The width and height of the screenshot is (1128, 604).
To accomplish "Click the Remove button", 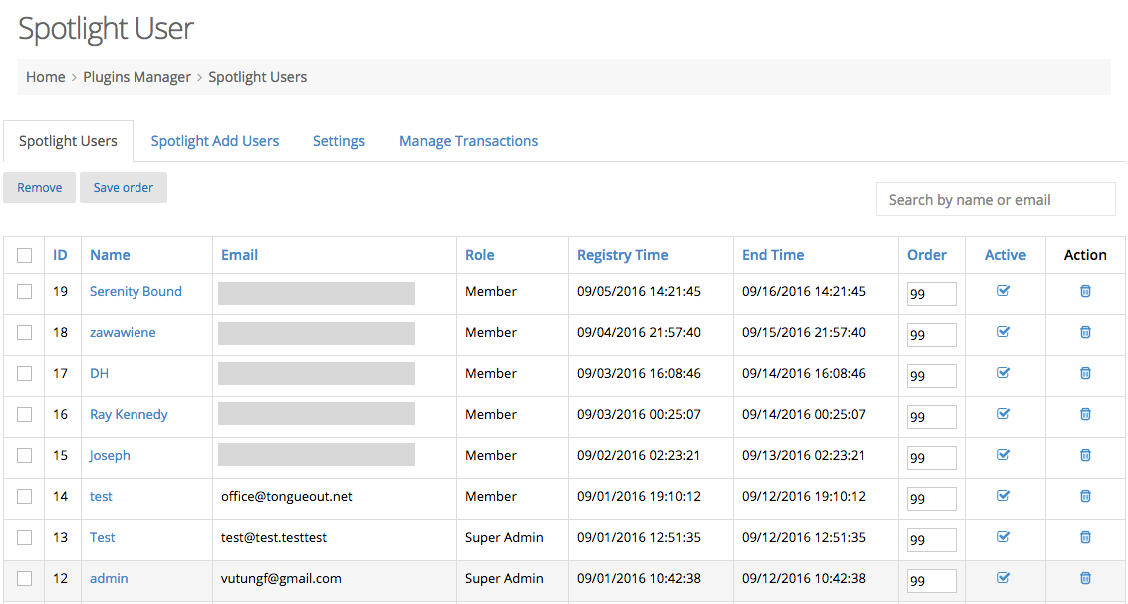I will pyautogui.click(x=40, y=188).
